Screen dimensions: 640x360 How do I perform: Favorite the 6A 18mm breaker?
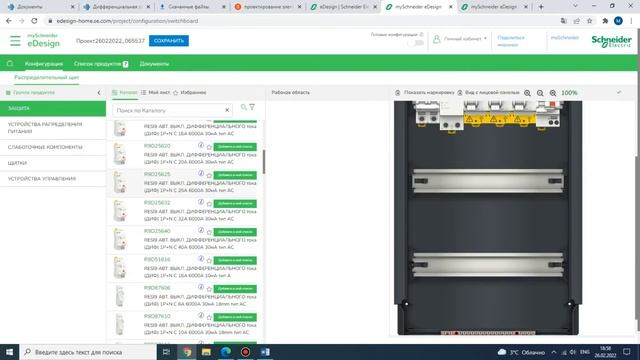click(209, 289)
